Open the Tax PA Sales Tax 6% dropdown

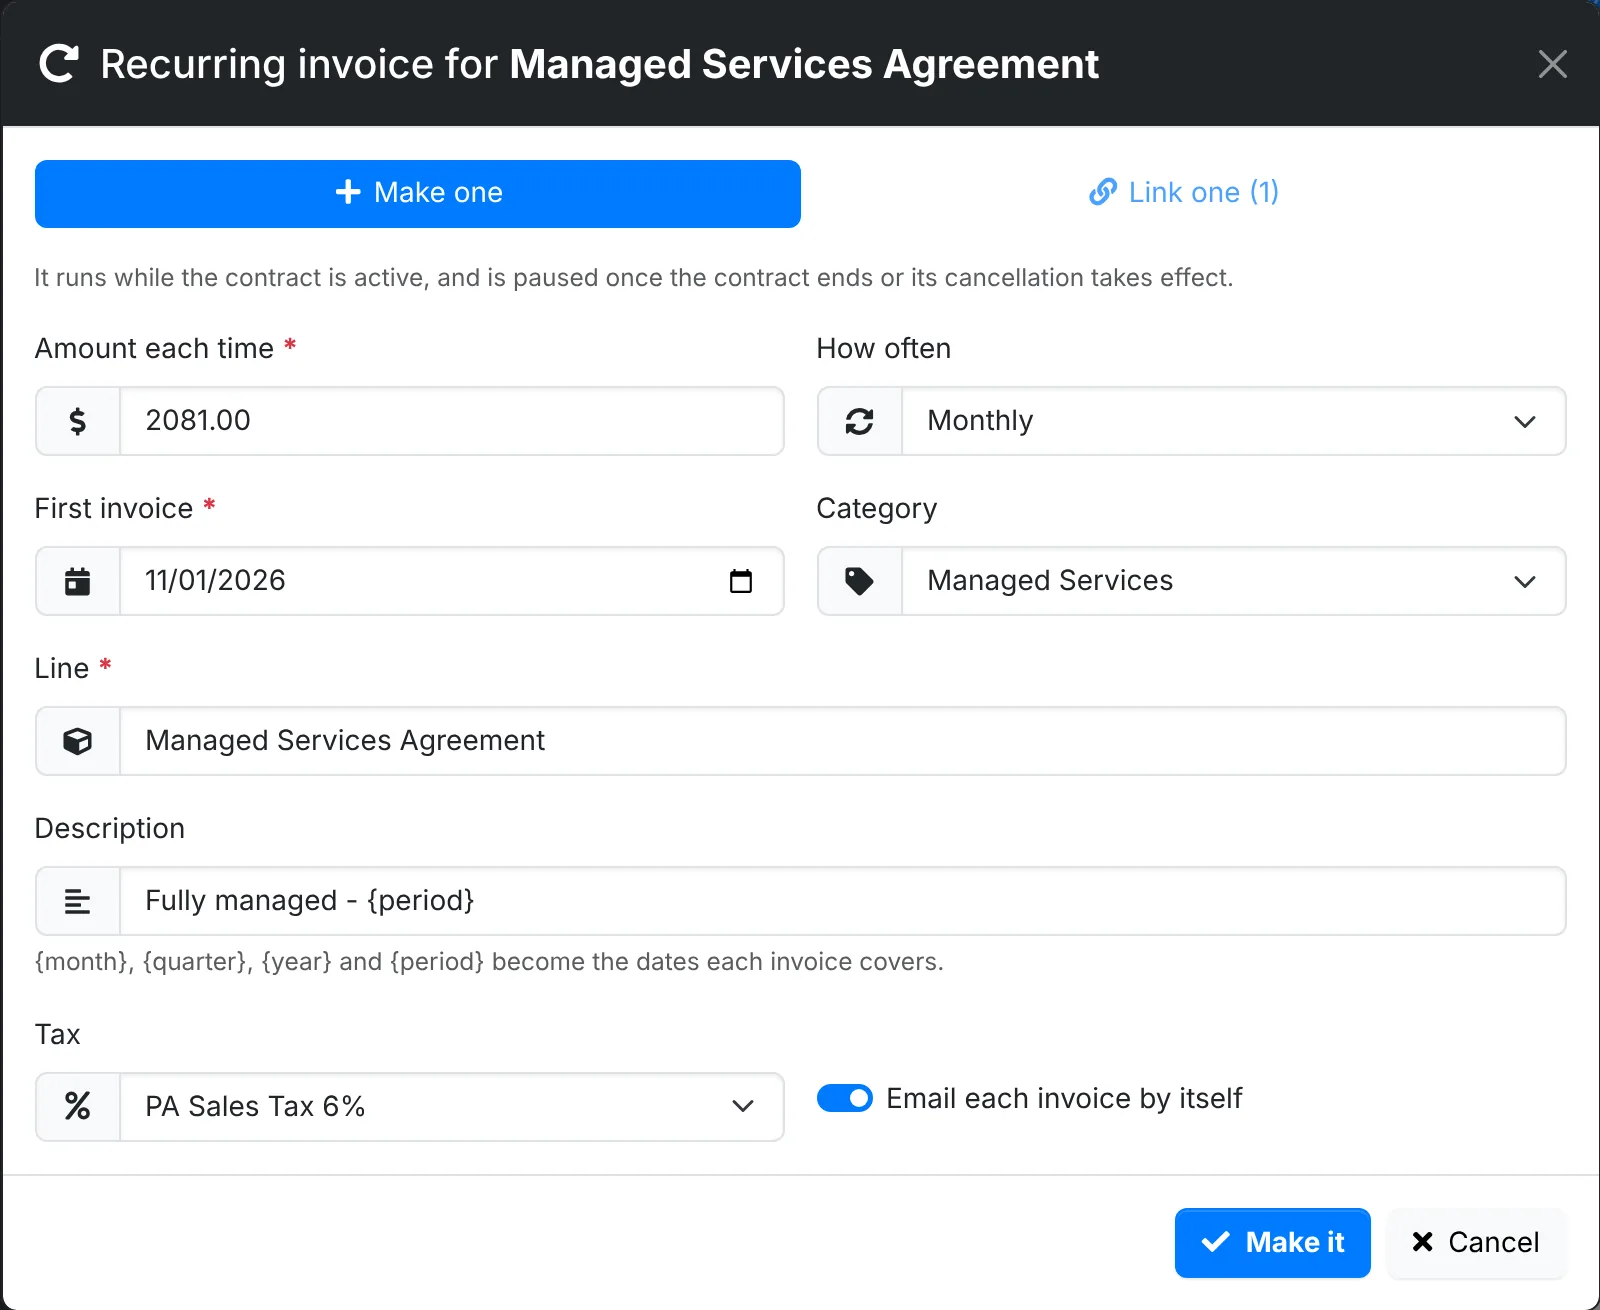(452, 1107)
